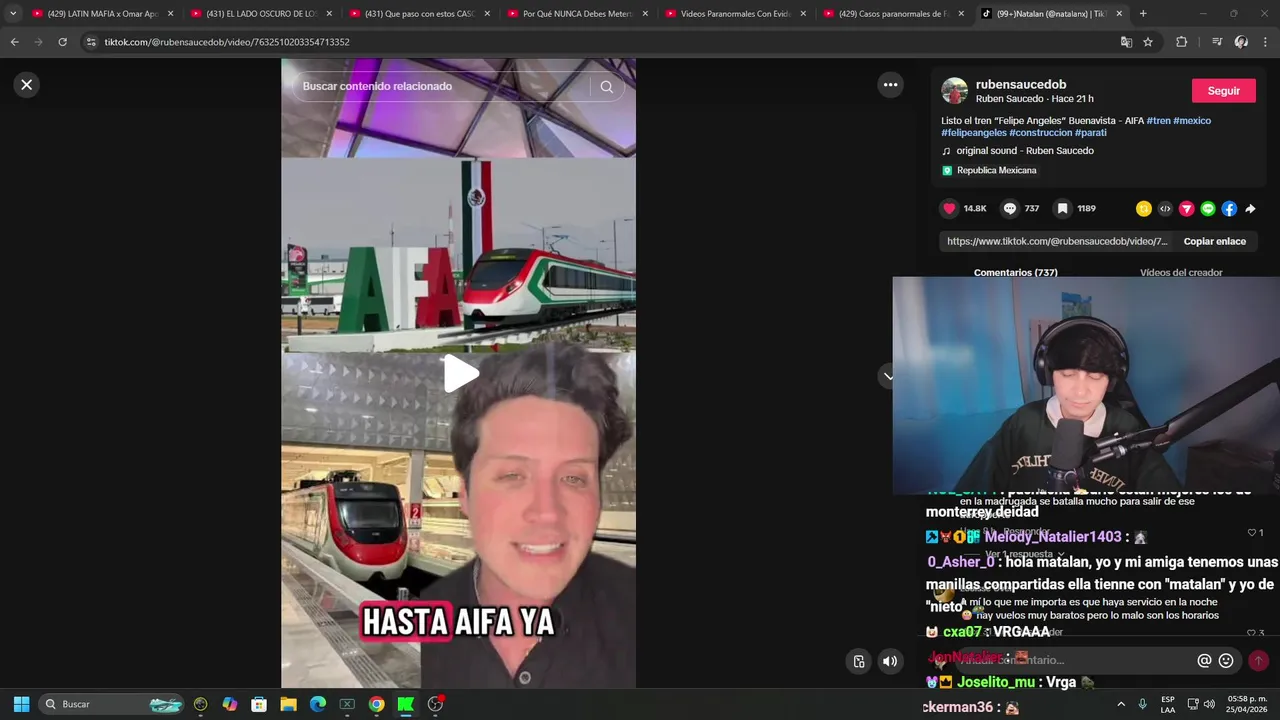Insert mention with @ icon in comment box
1280x720 pixels.
(x=1204, y=660)
